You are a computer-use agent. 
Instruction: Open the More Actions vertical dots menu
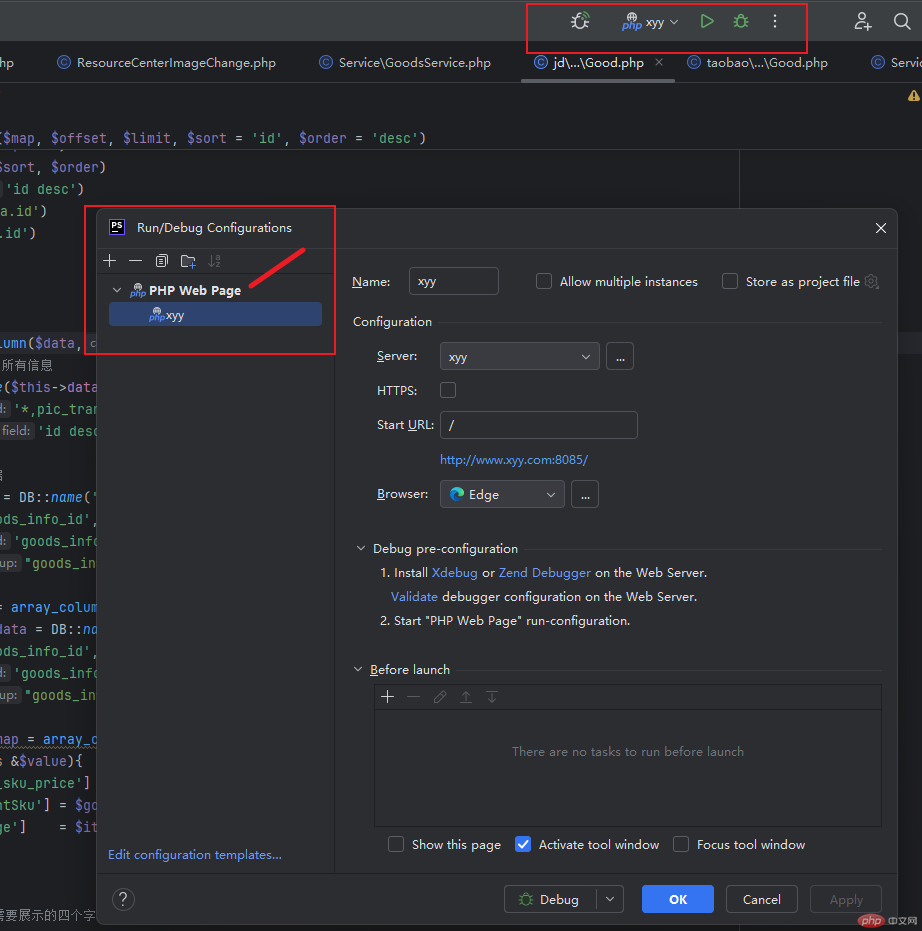click(775, 21)
